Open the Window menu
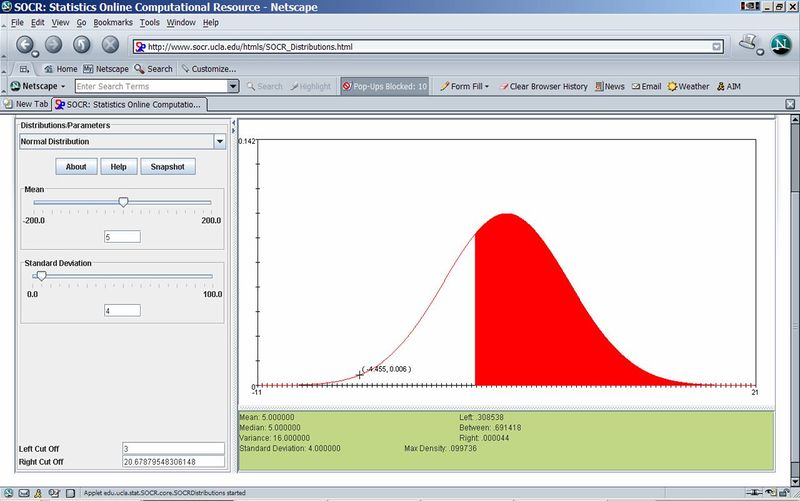This screenshot has height=501, width=800. (181, 22)
